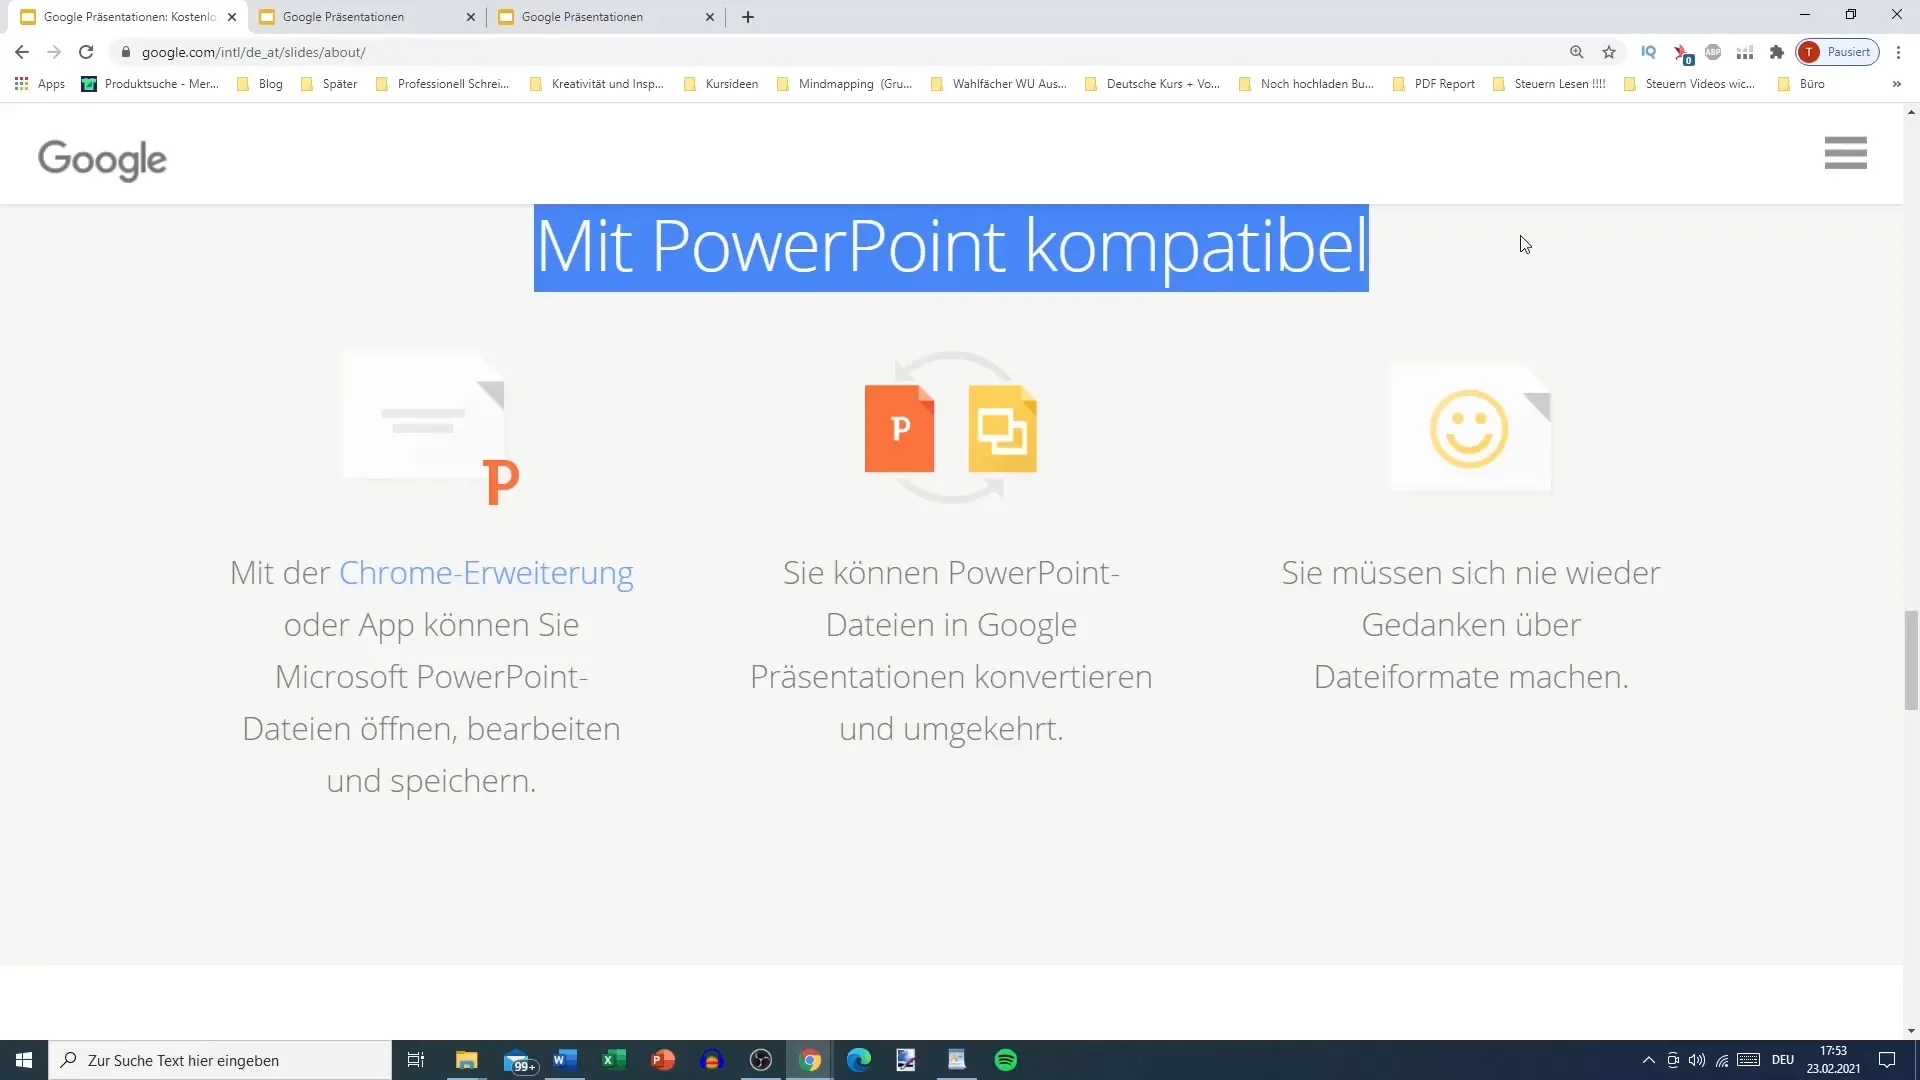Screen dimensions: 1920x1080
Task: Click the smiley face document illustration
Action: pos(1470,428)
